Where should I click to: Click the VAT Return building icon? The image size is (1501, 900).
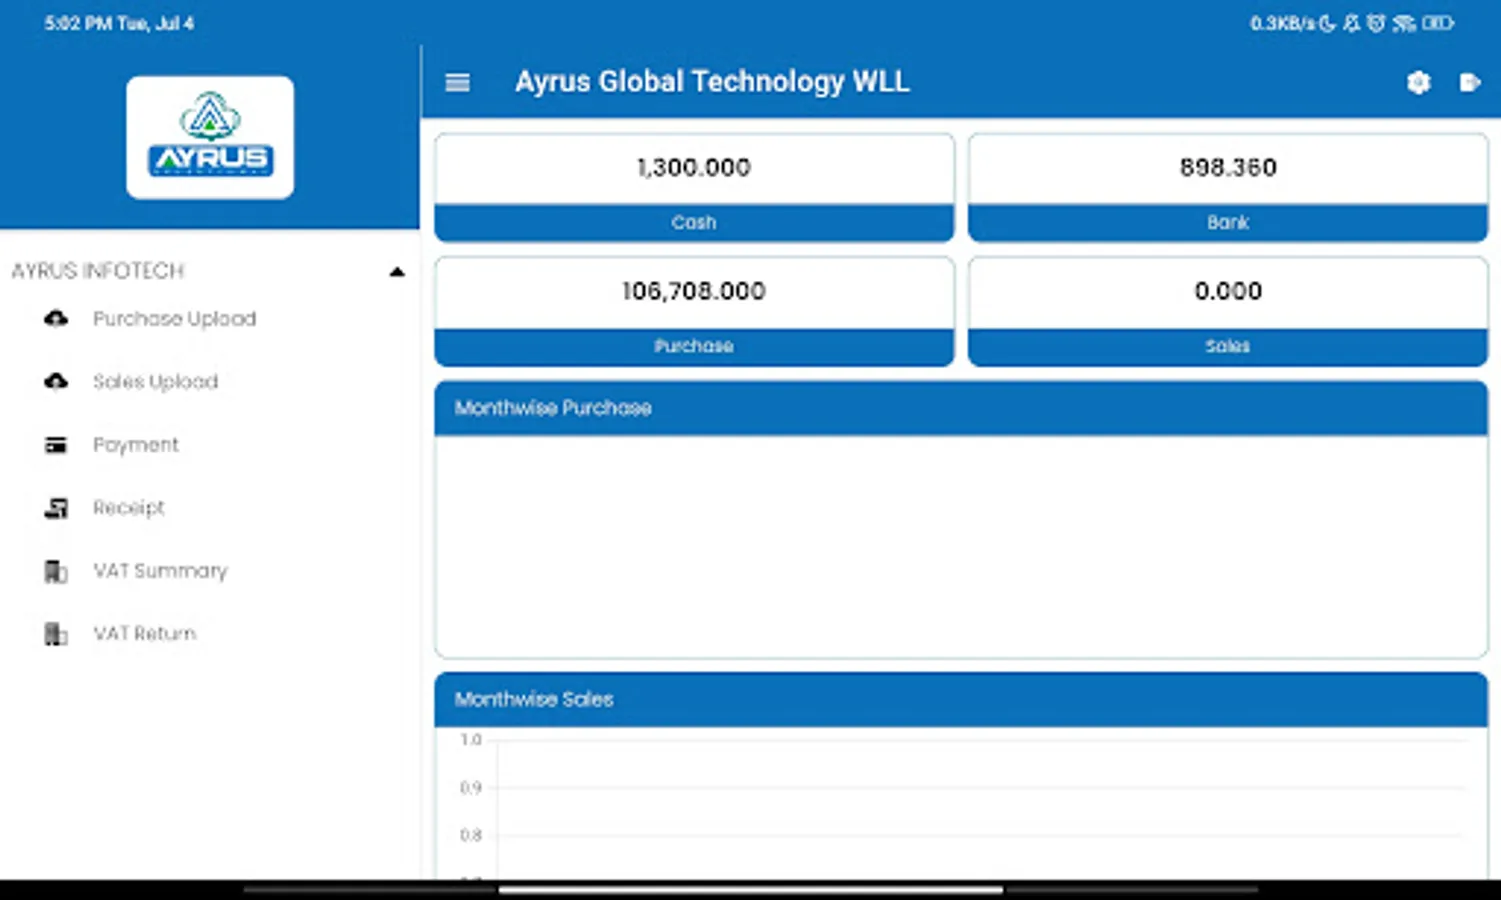pos(56,634)
